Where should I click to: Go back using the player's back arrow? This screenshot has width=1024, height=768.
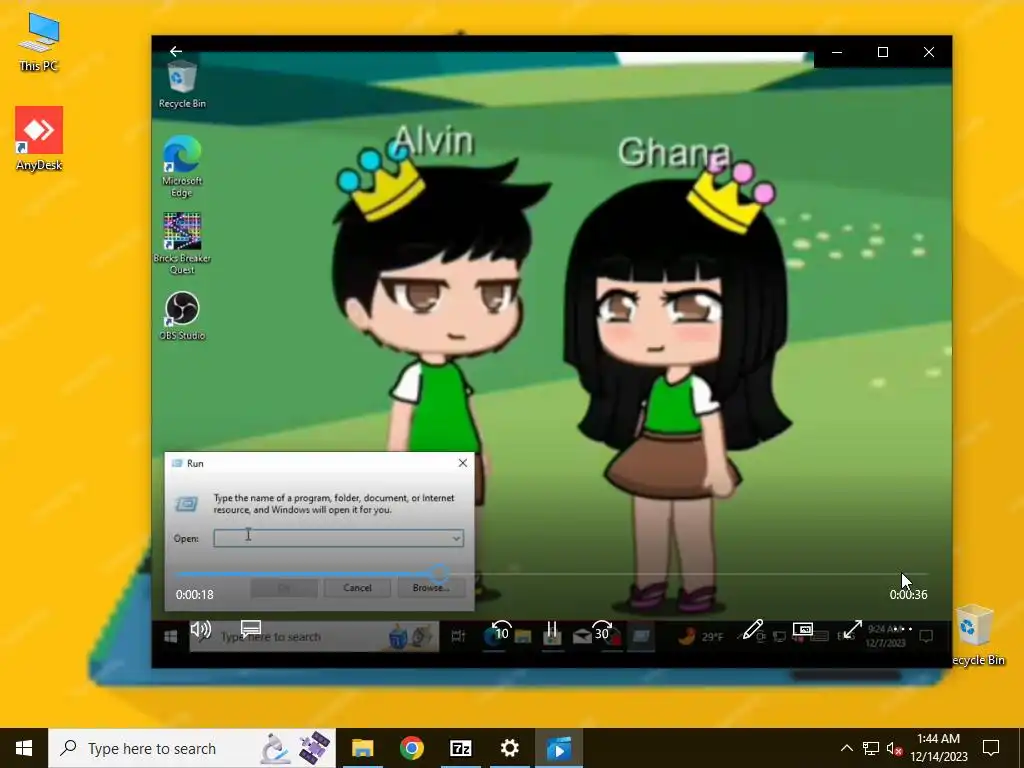coord(175,51)
